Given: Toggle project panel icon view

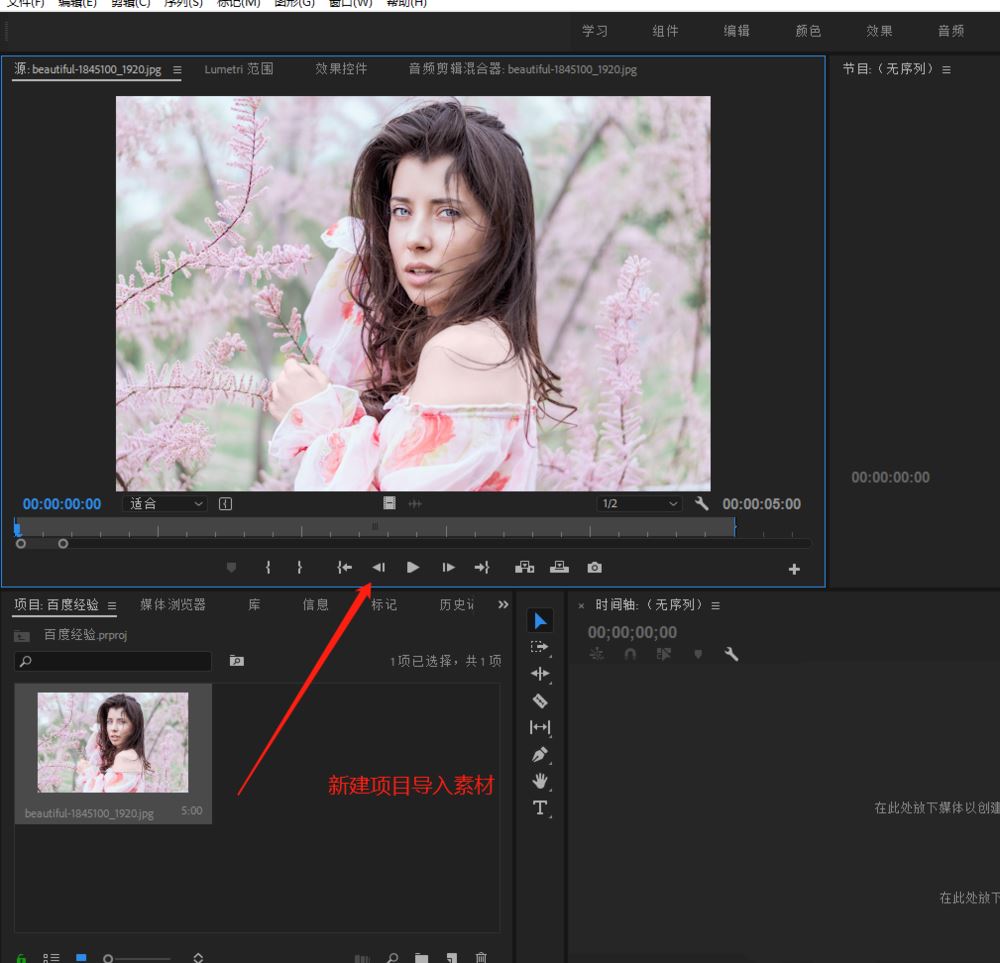Looking at the screenshot, I should tap(81, 958).
